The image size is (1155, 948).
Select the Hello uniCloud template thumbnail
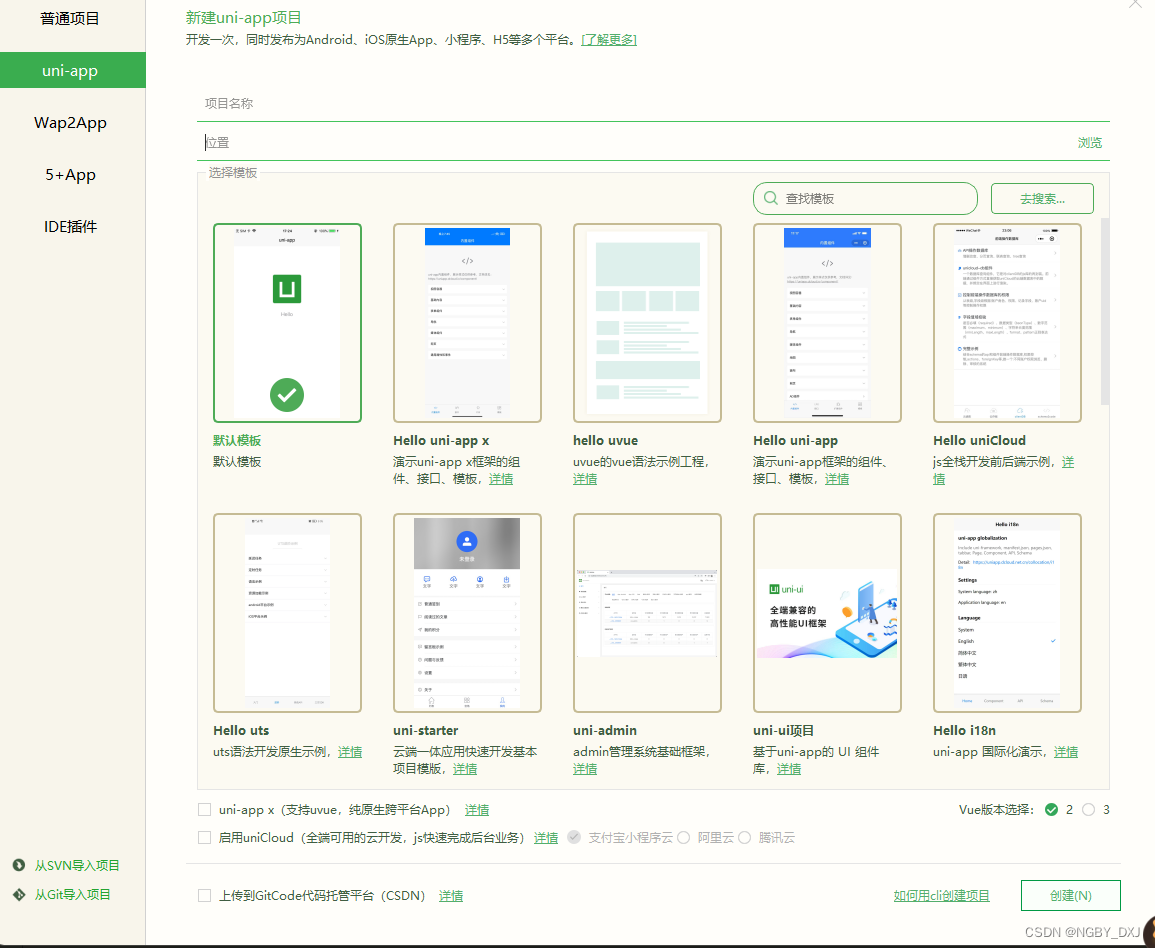click(1007, 323)
